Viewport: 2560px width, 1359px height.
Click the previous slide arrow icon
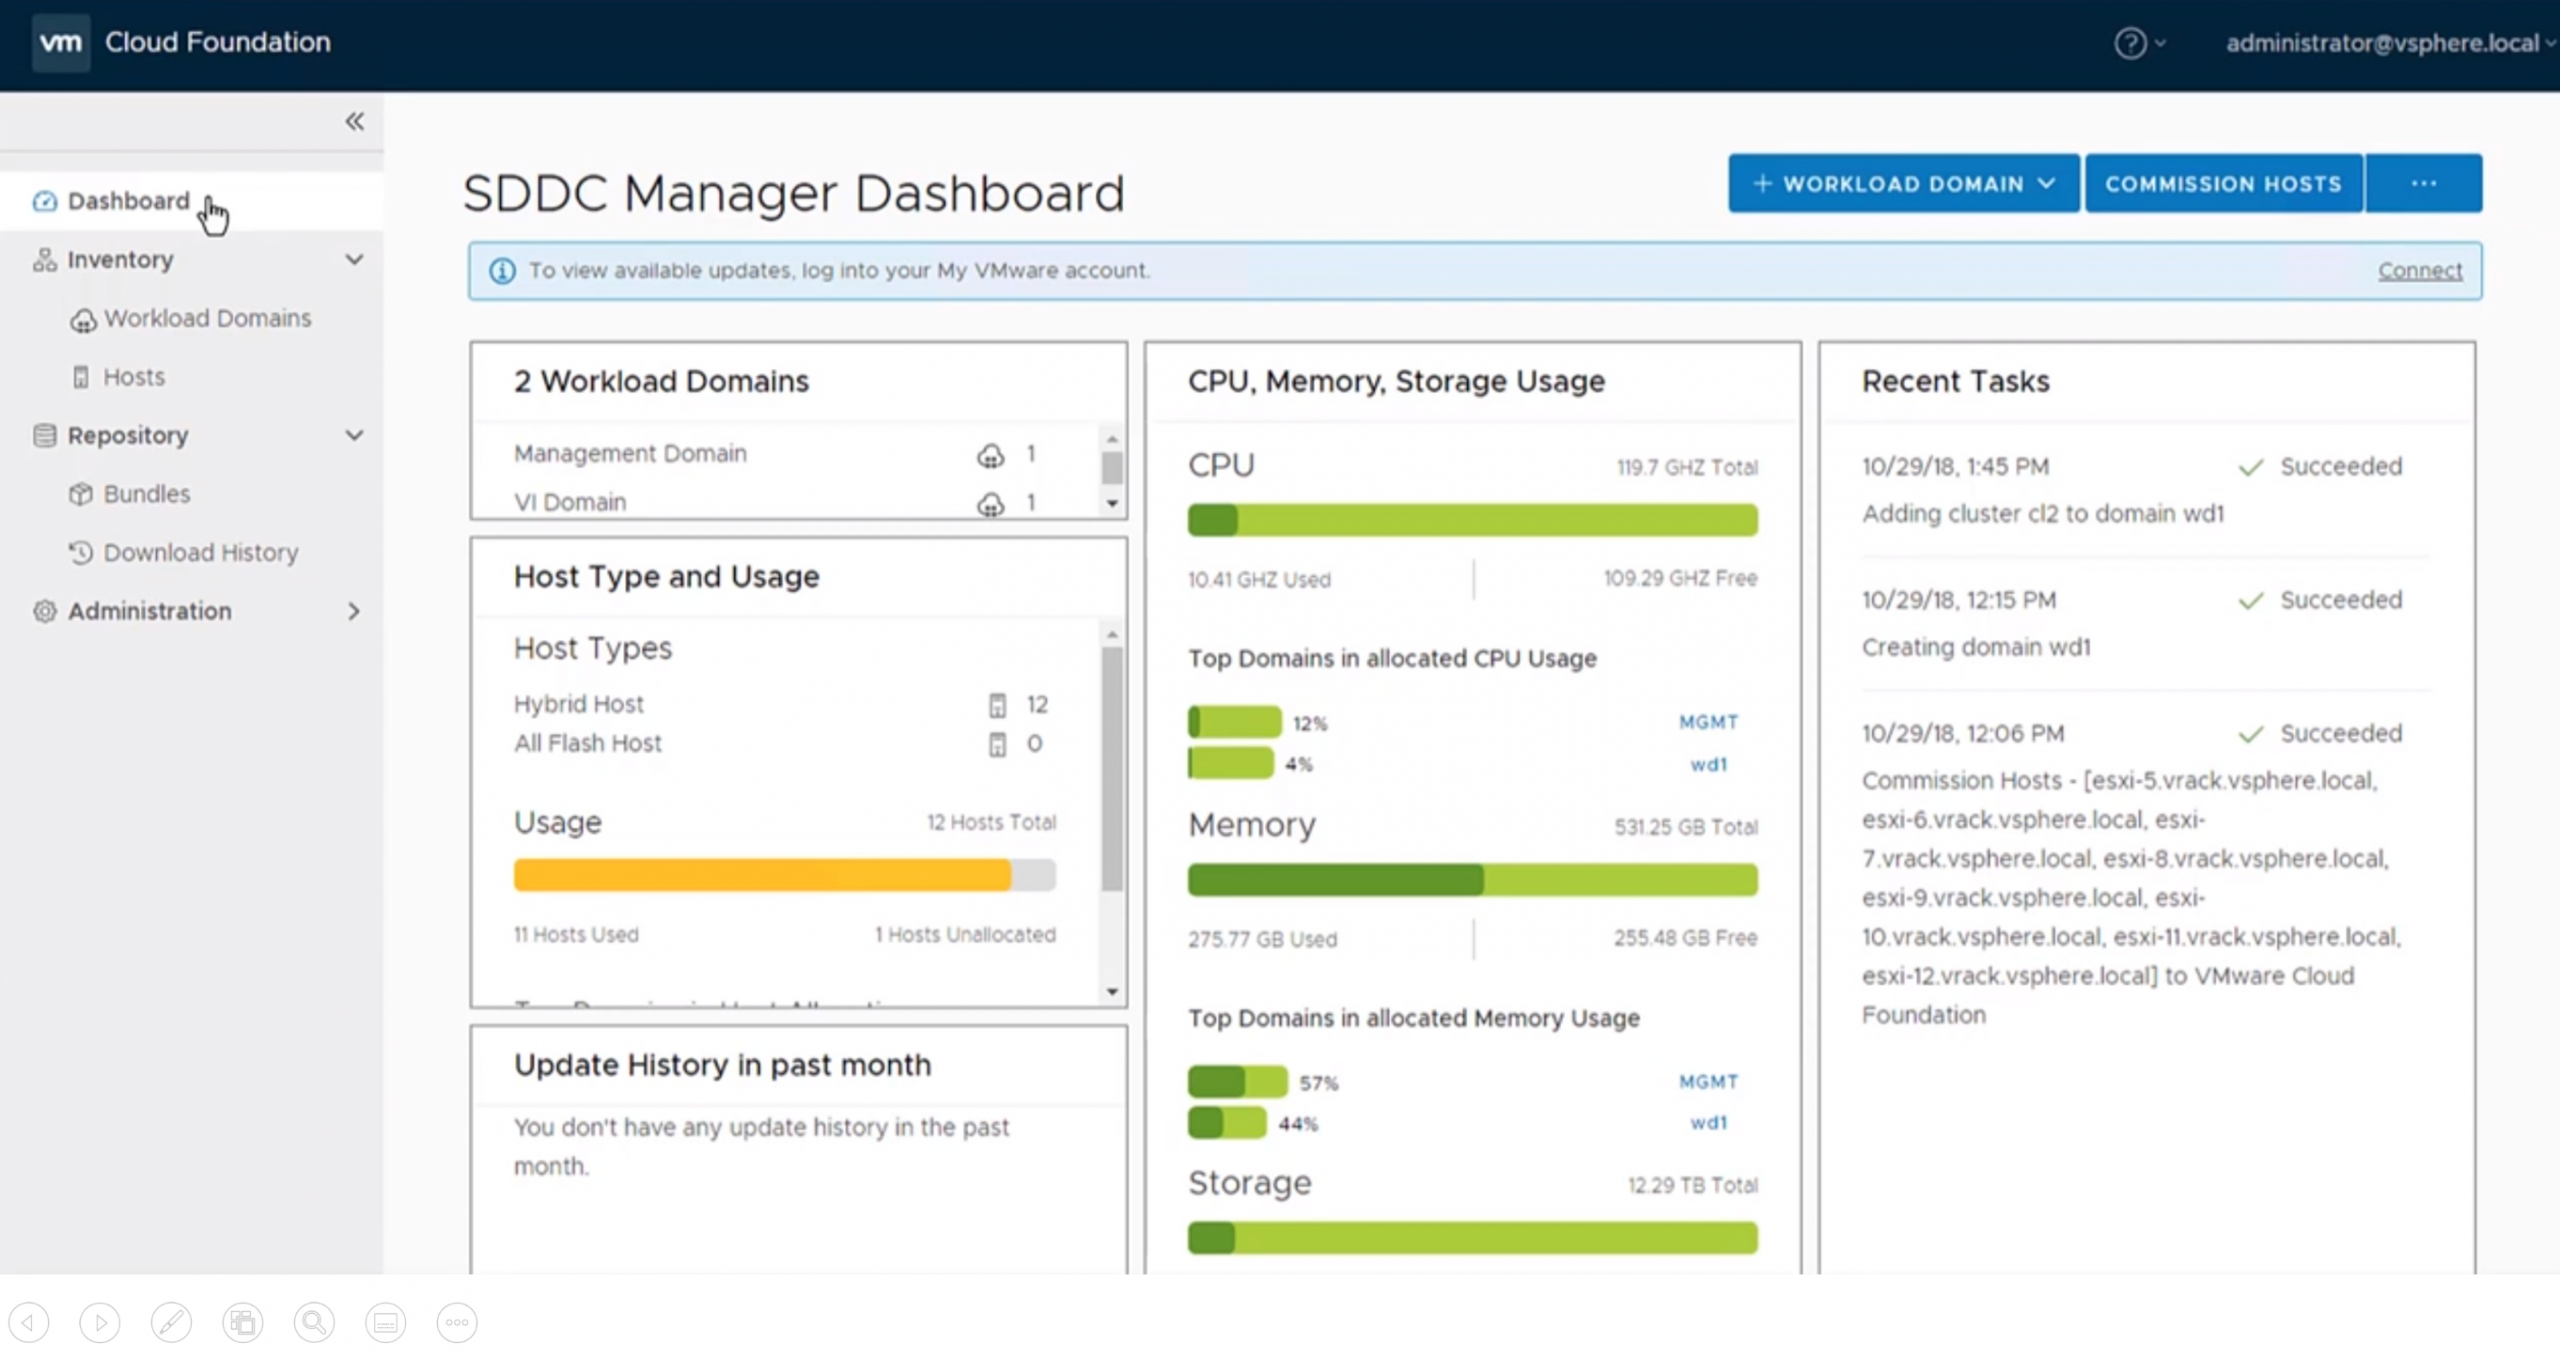tap(29, 1322)
